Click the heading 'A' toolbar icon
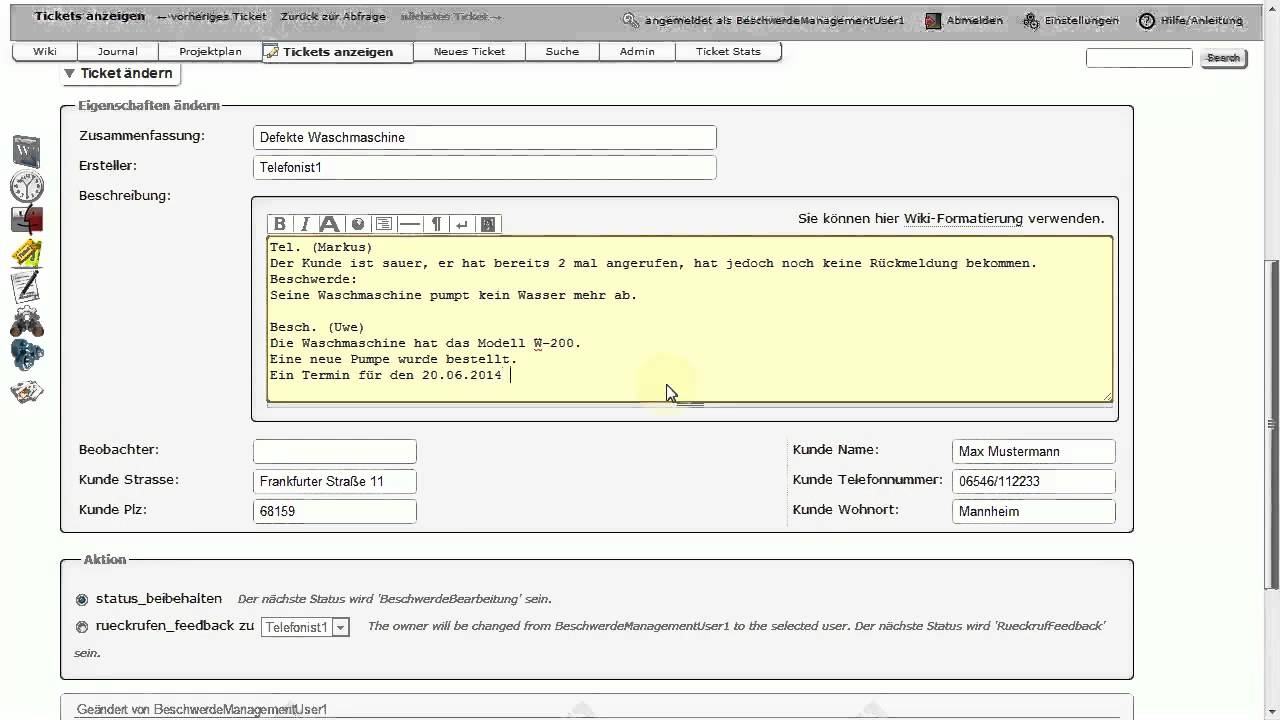 [x=329, y=224]
